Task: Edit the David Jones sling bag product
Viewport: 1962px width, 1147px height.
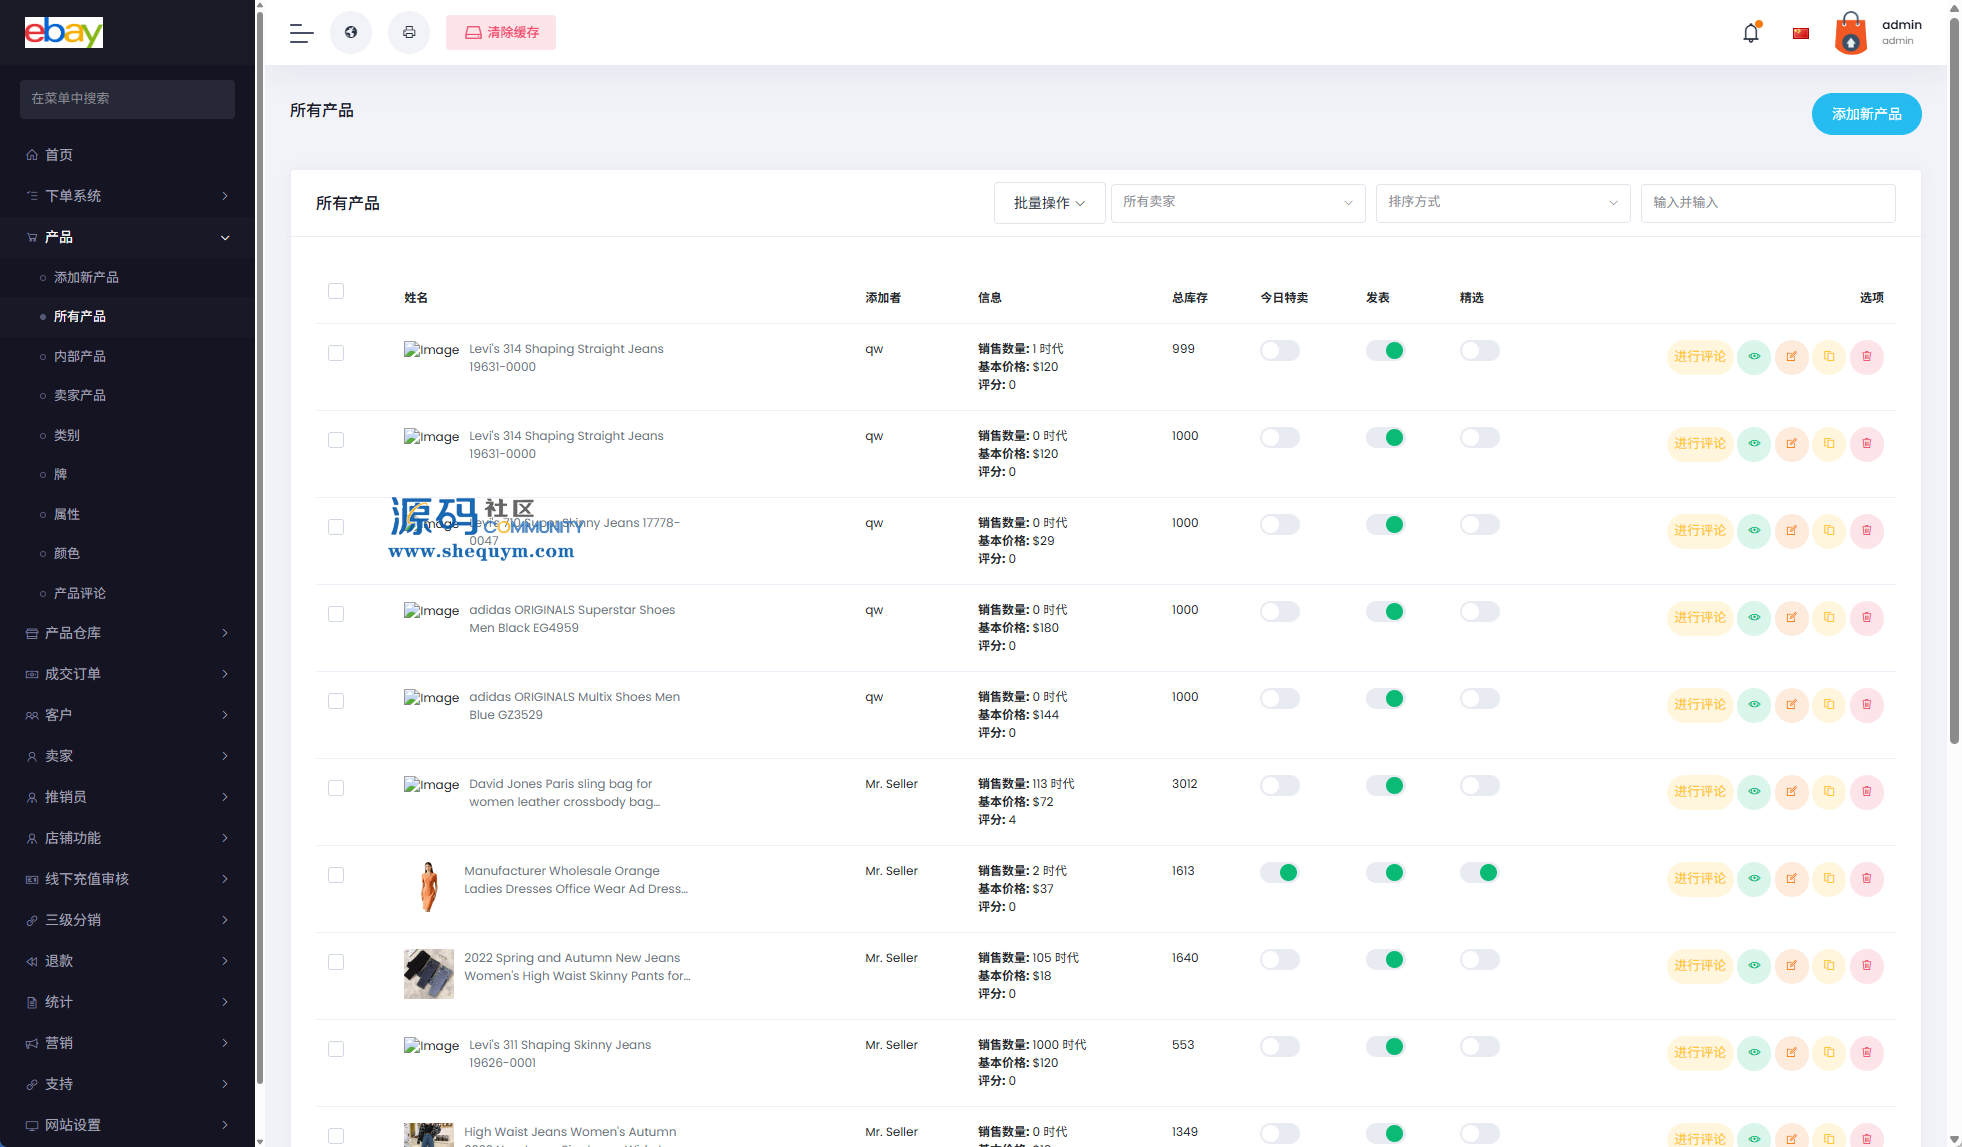Action: 1791,792
